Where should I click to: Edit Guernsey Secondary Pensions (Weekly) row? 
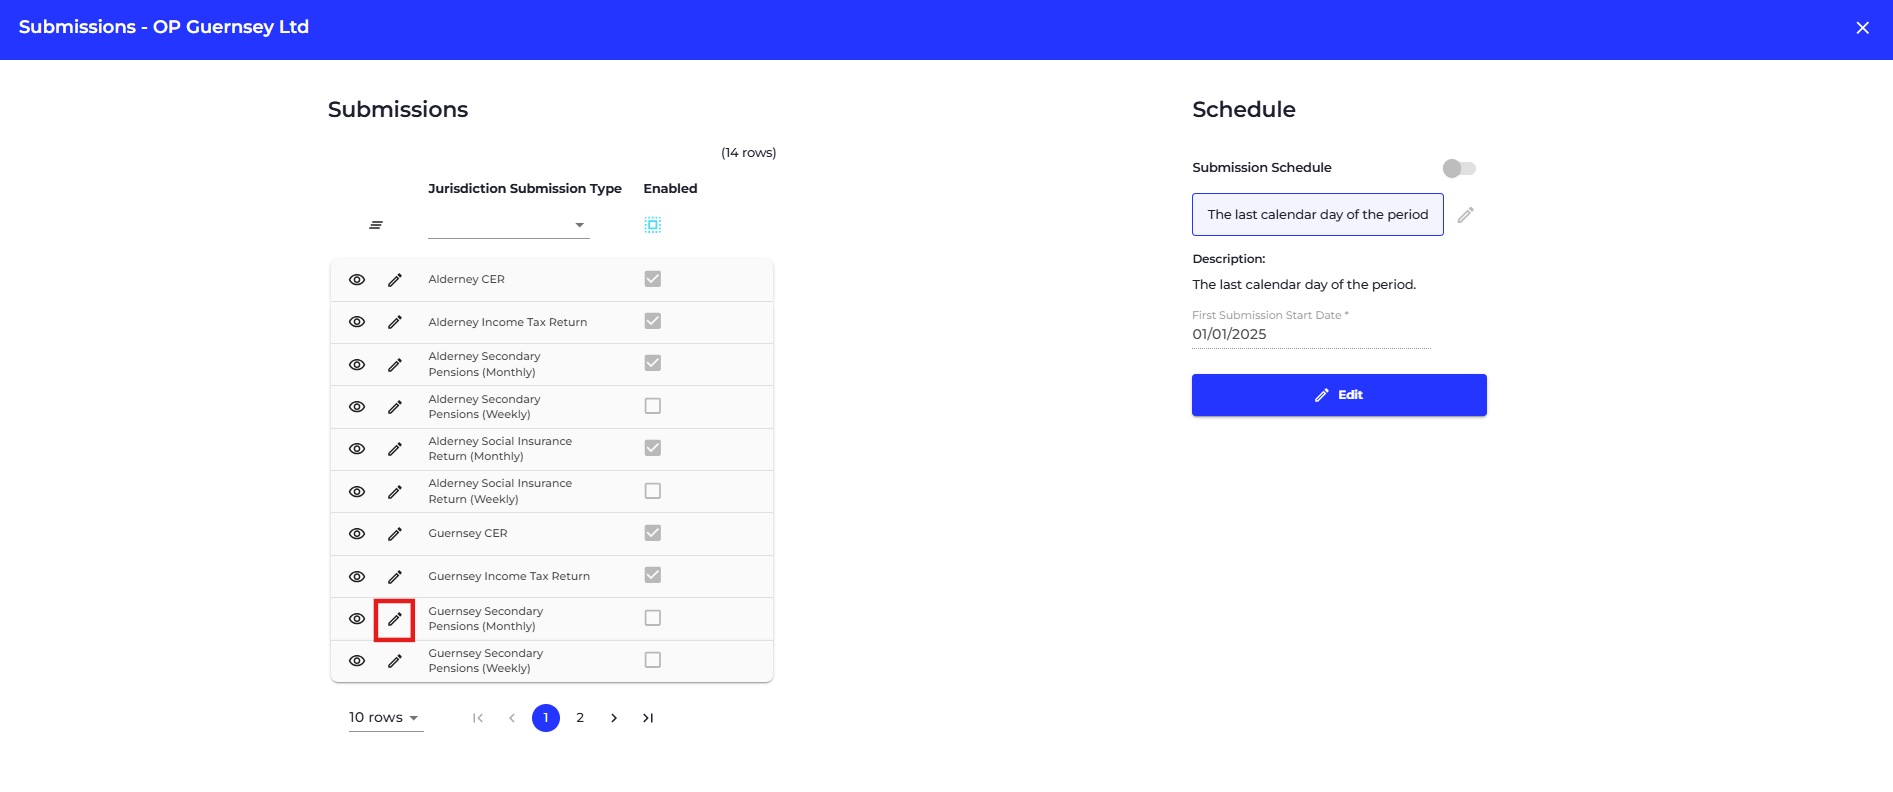click(395, 661)
